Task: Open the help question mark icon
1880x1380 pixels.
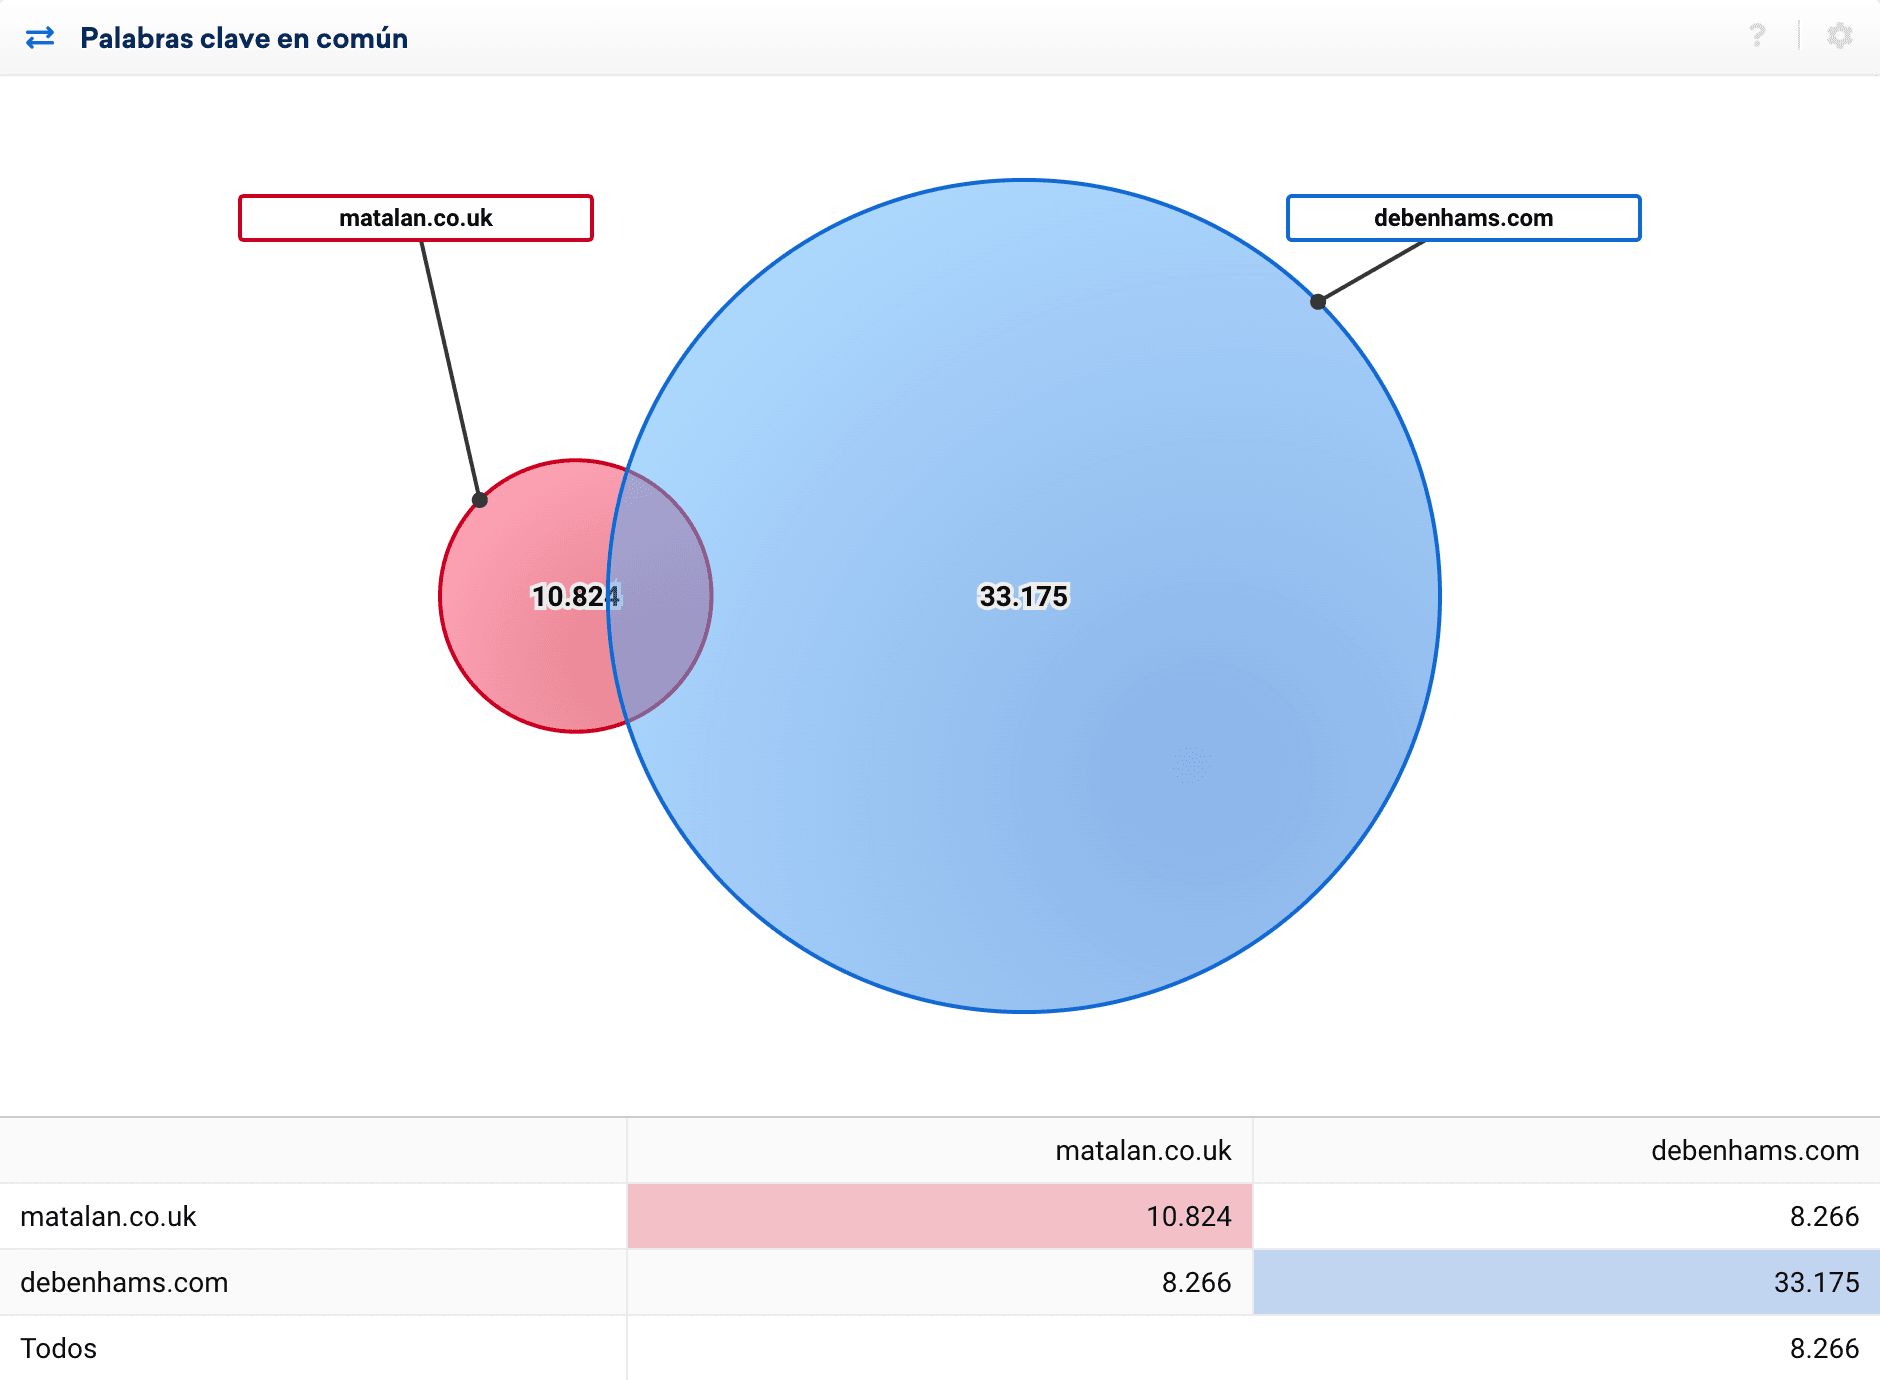Action: tap(1757, 36)
